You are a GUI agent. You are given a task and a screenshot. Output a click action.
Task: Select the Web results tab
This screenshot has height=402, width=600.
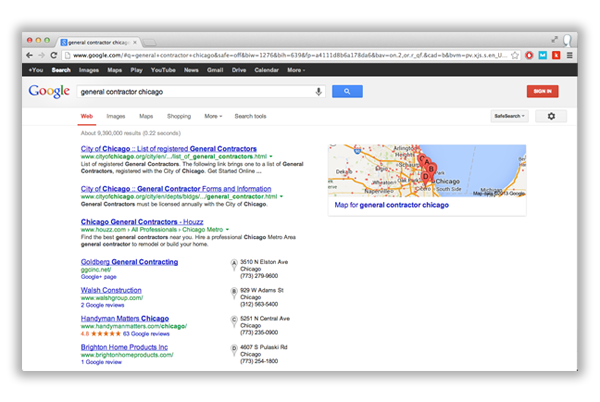[87, 116]
